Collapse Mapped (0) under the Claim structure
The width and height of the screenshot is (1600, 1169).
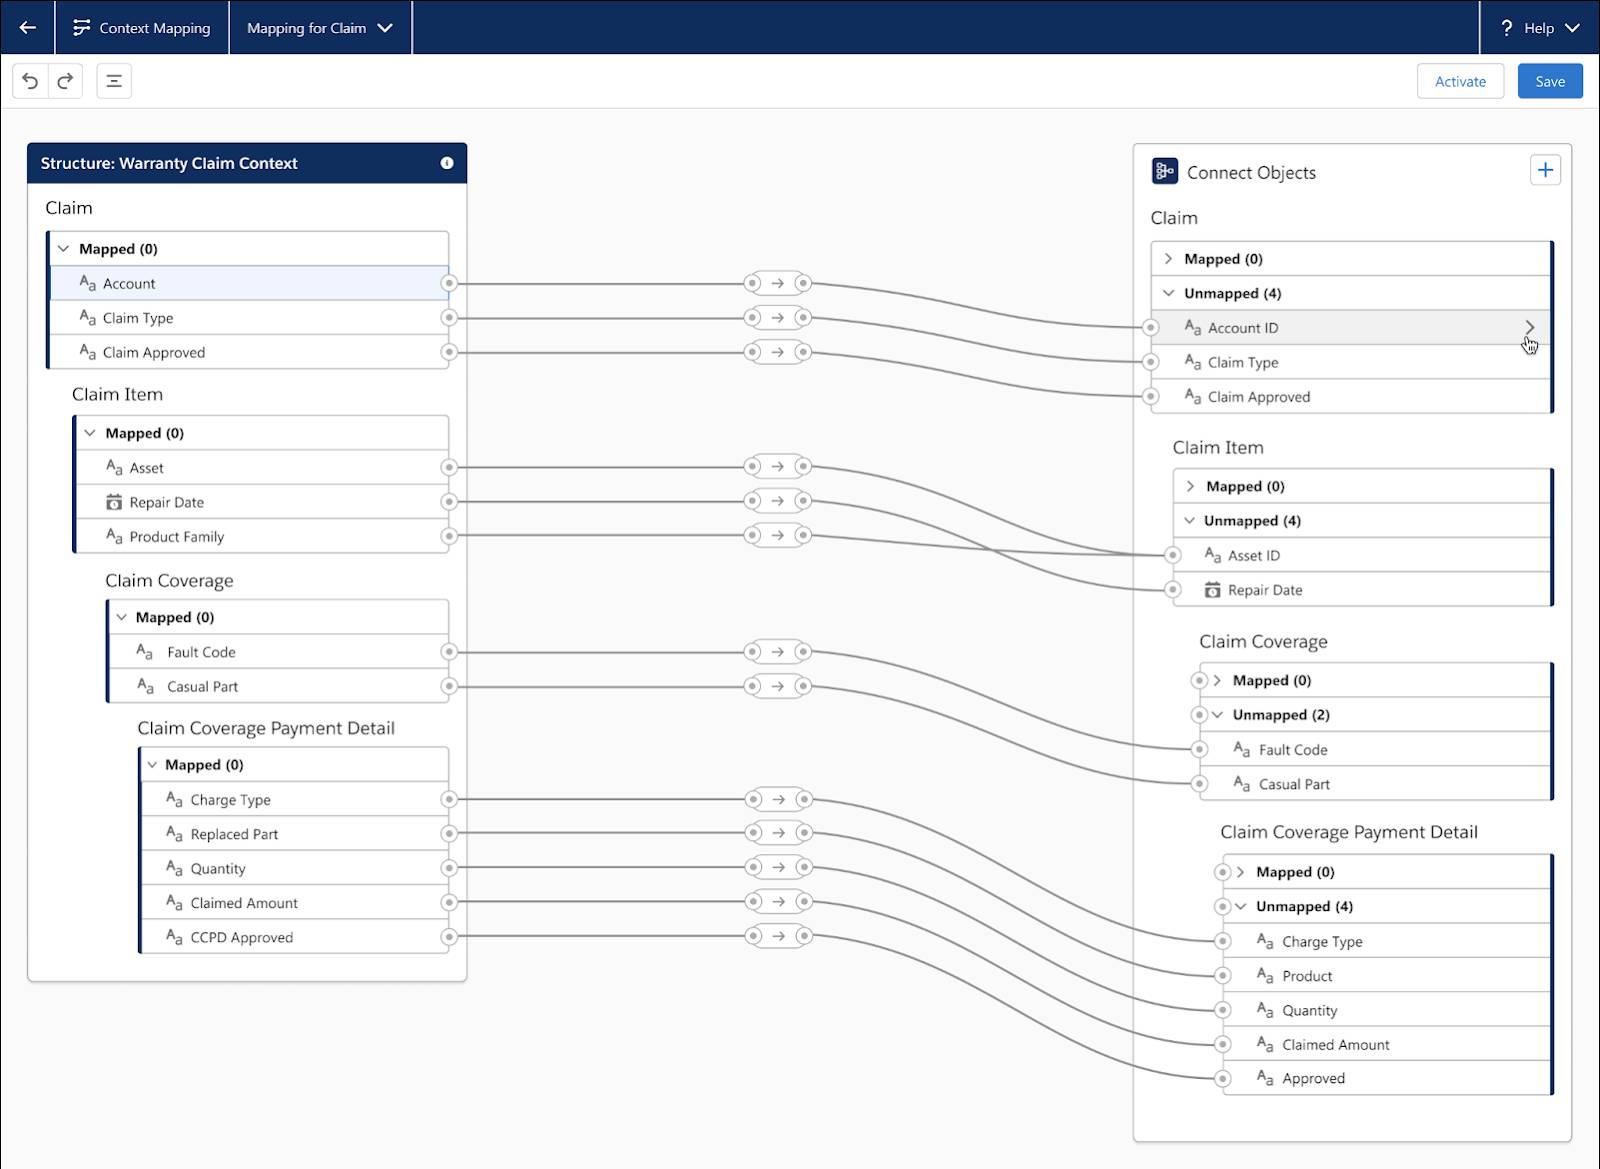[63, 248]
